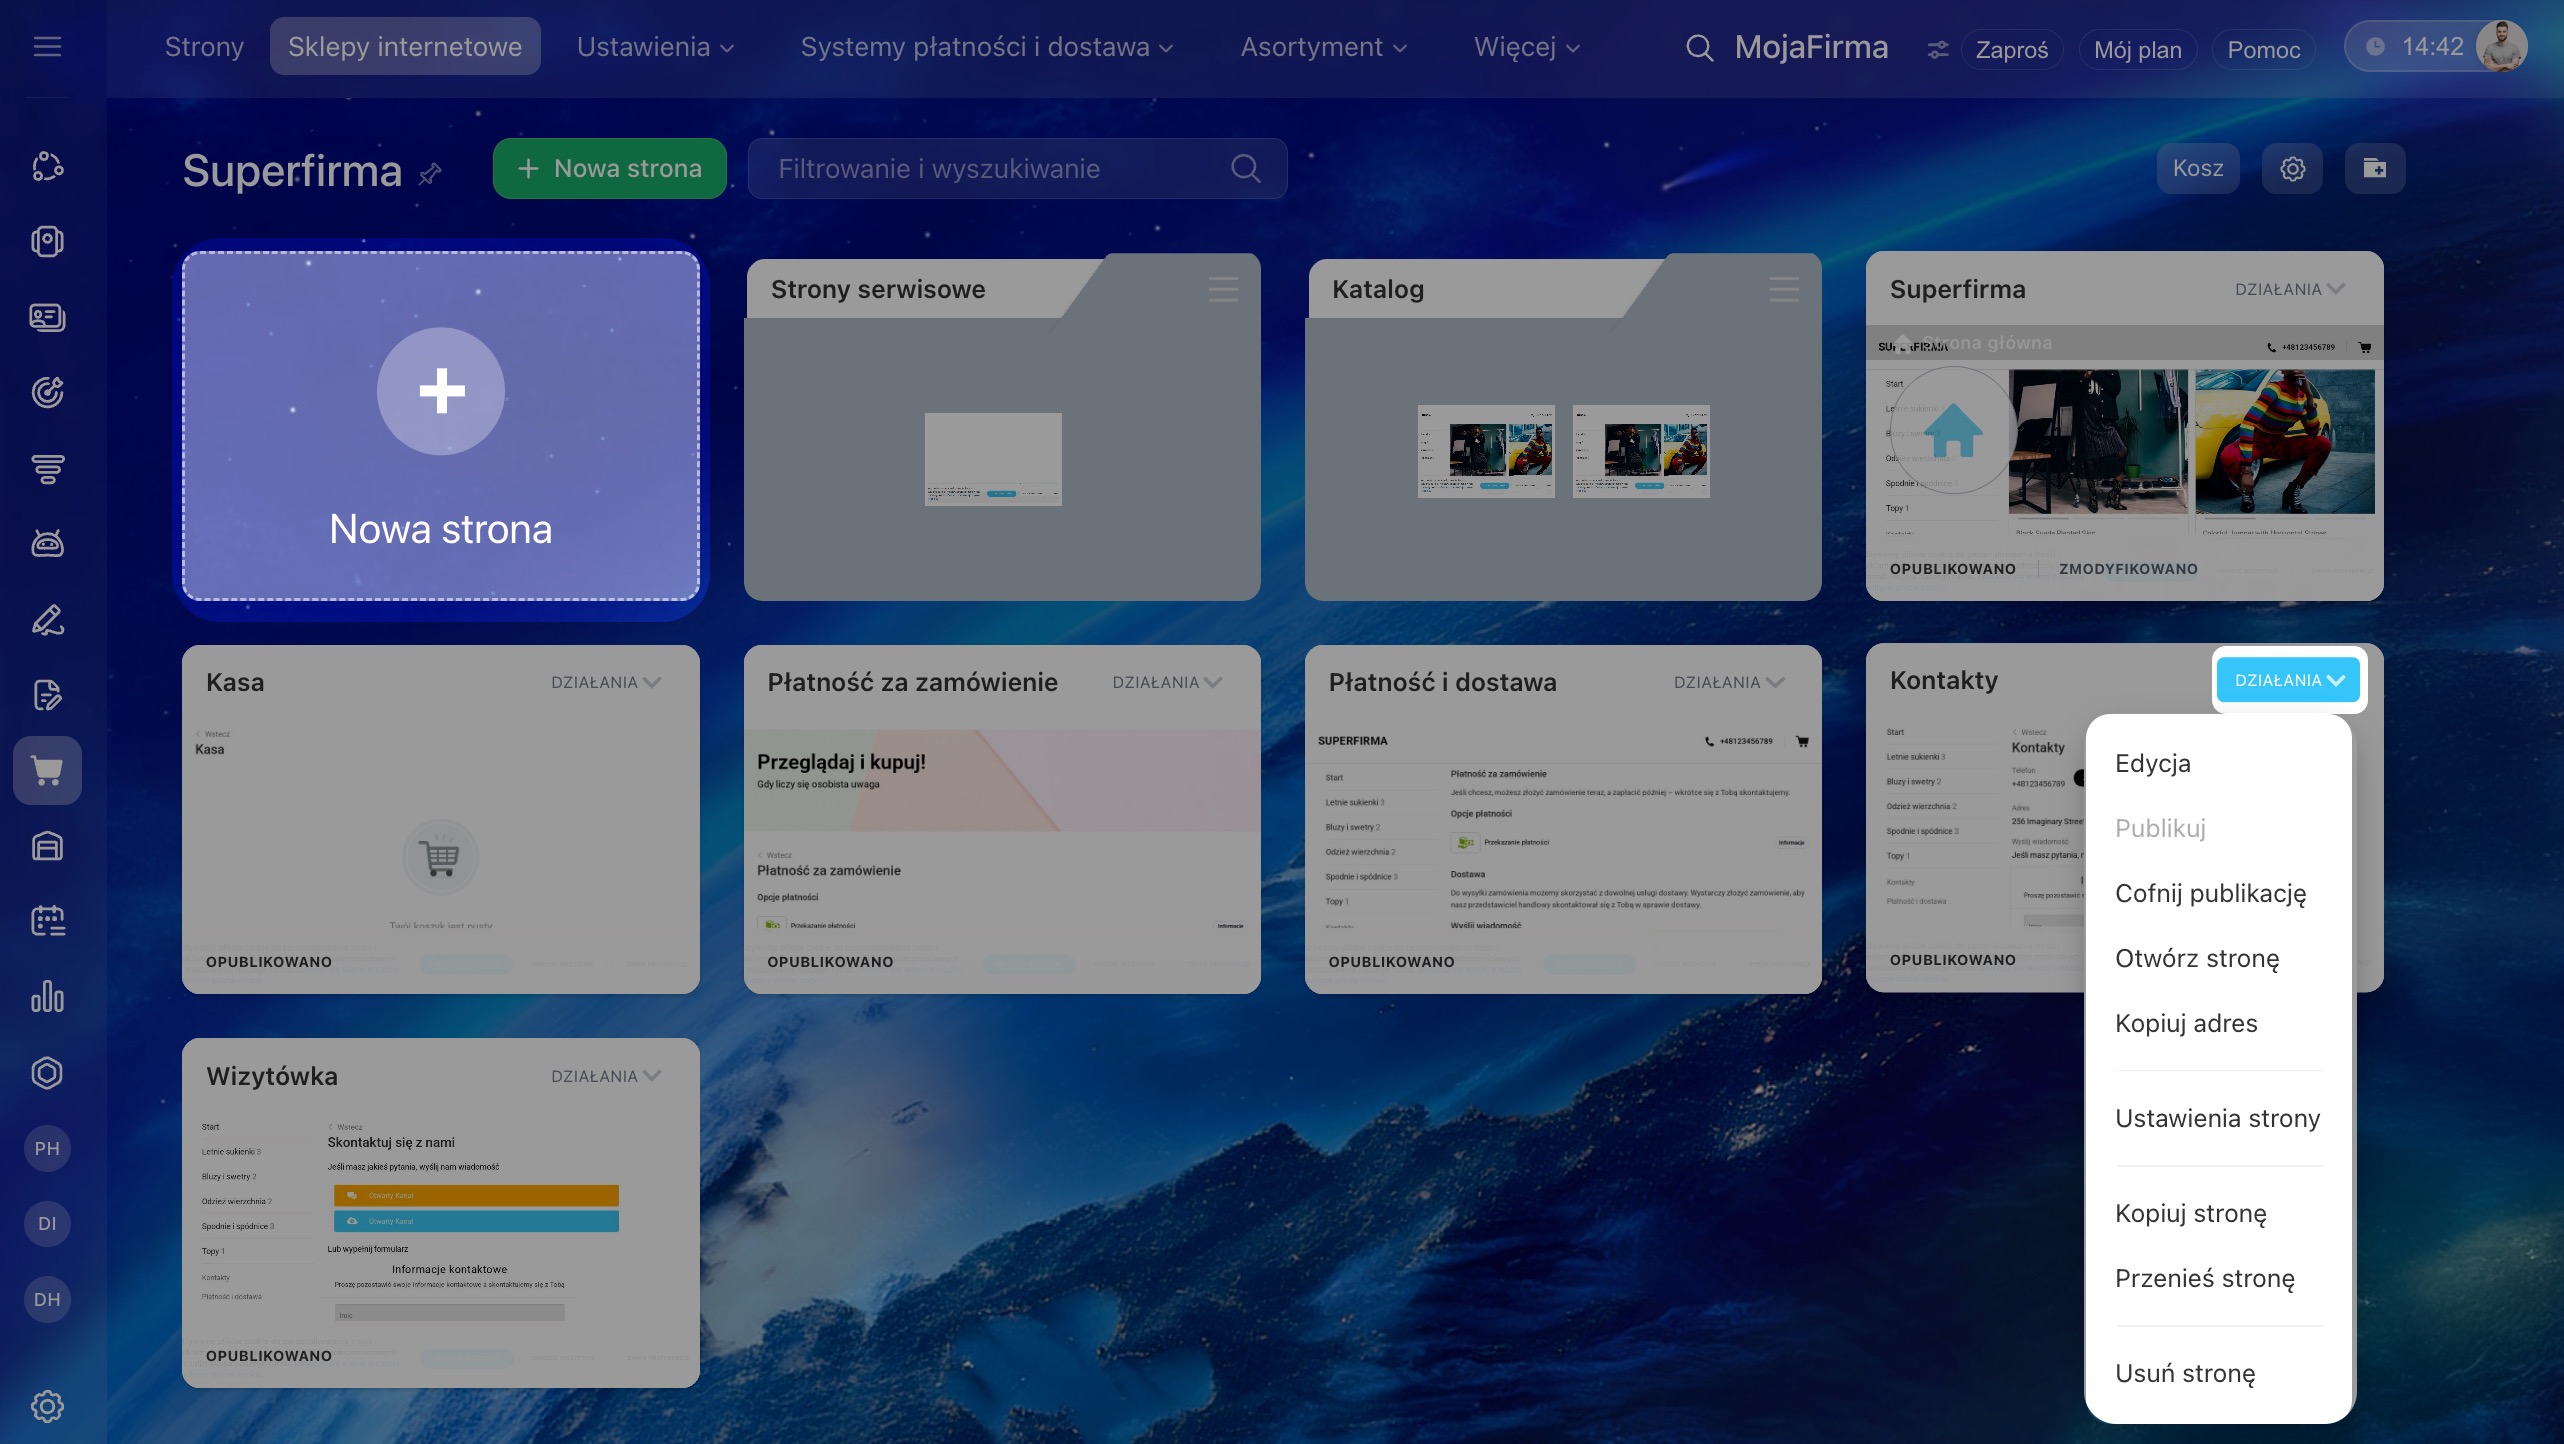Open DZIAŁANIA dropdown on Kasa card

pos(605,682)
